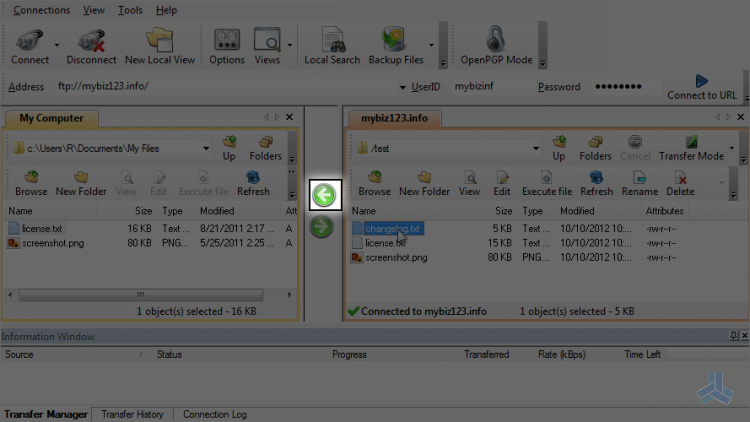Viewport: 750px width, 422px height.
Task: Refresh the remote /test folder
Action: [x=596, y=183]
